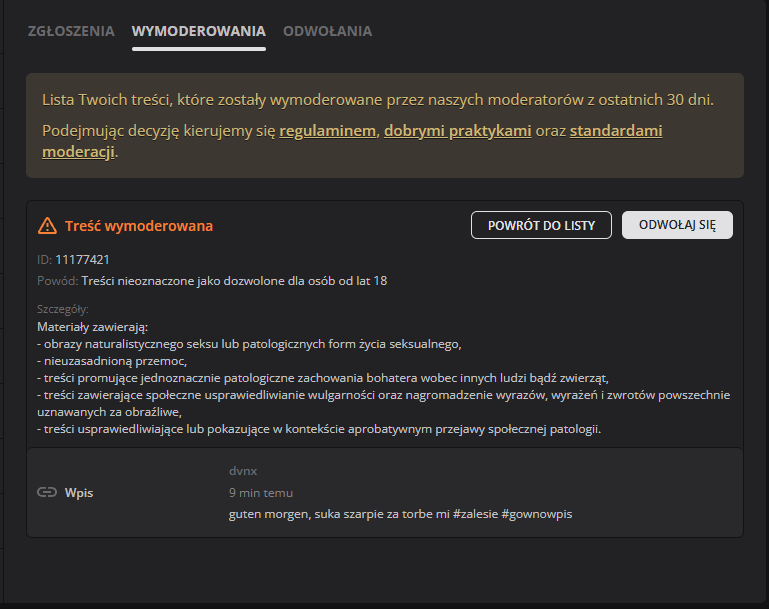Screen dimensions: 769x610
Task: Follow the dobrymi praktykami link
Action: coord(457,131)
